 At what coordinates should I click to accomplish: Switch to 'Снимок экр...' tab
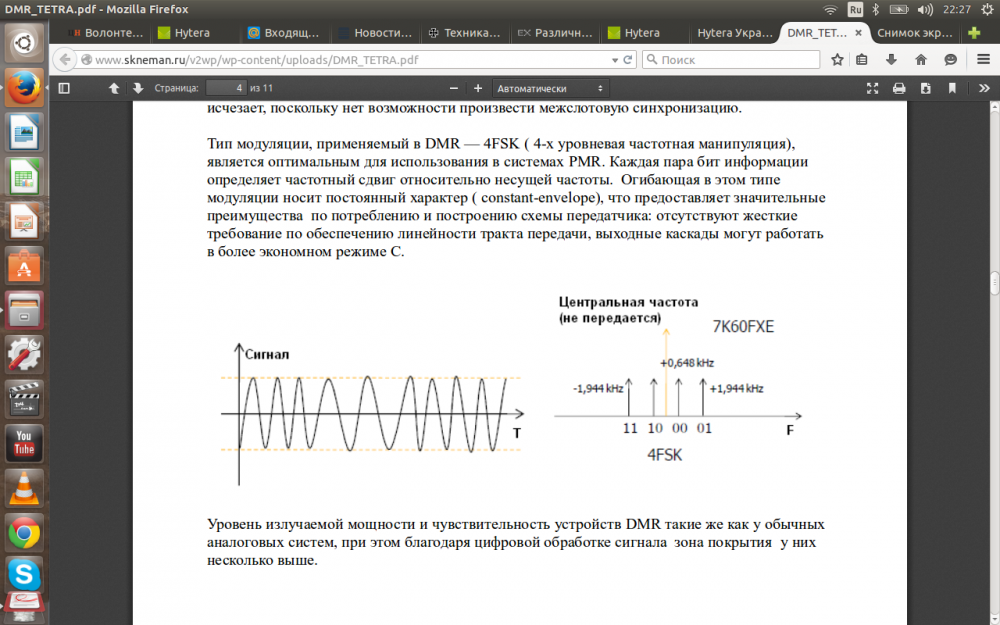click(x=914, y=33)
